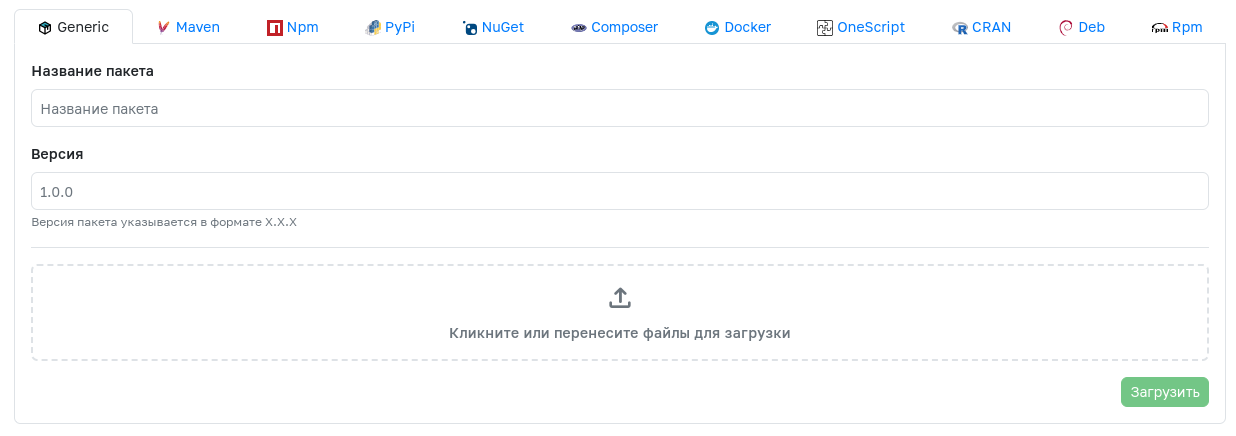Screen dimensions: 1236x436
Task: Click the Generic cube icon
Action: [45, 28]
